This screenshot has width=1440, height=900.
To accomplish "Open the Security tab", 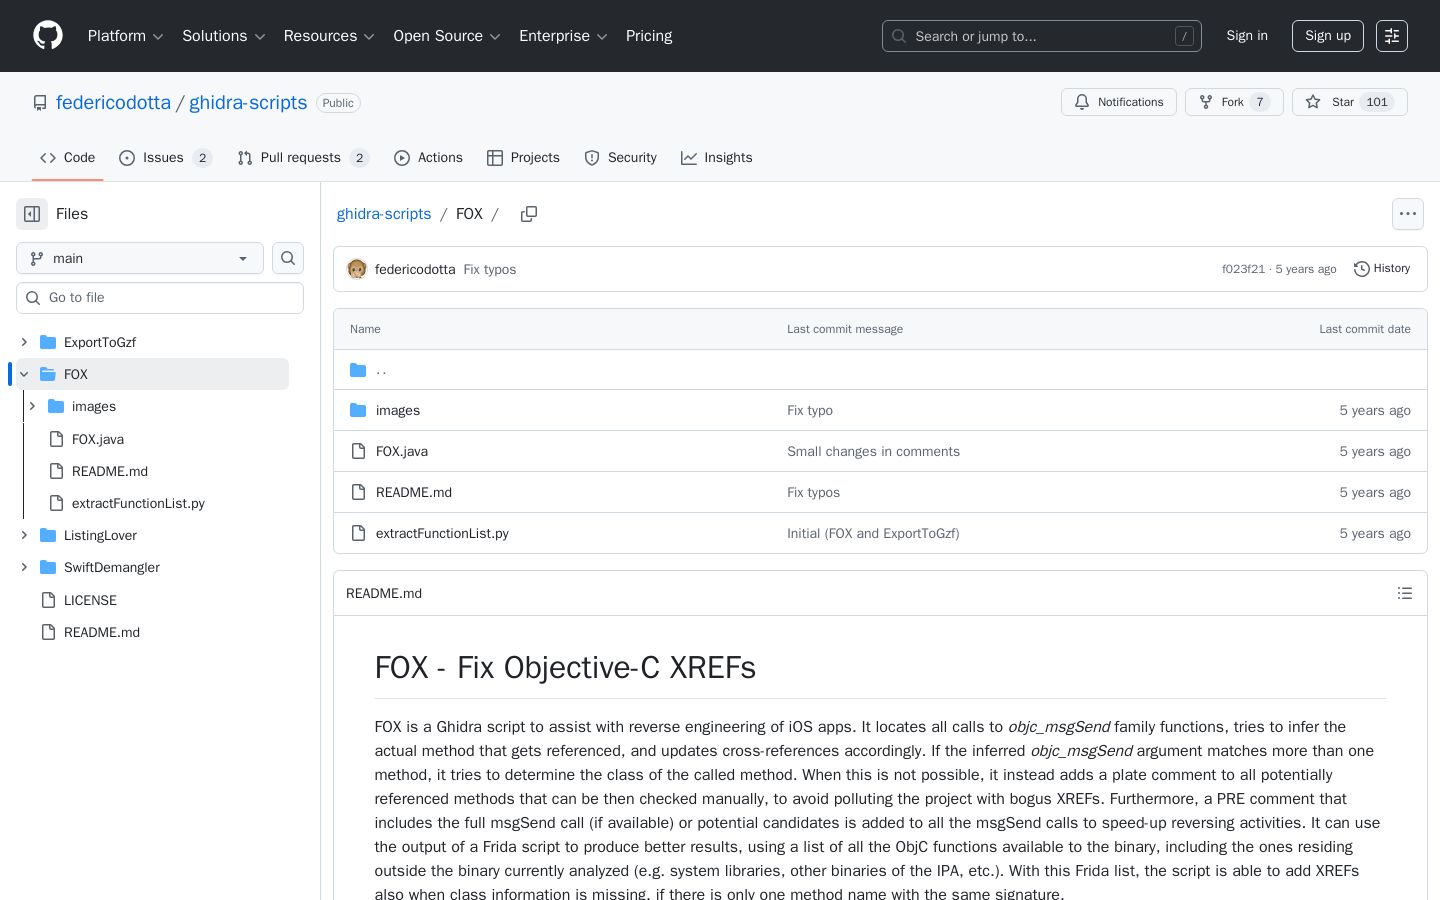I will tap(620, 158).
